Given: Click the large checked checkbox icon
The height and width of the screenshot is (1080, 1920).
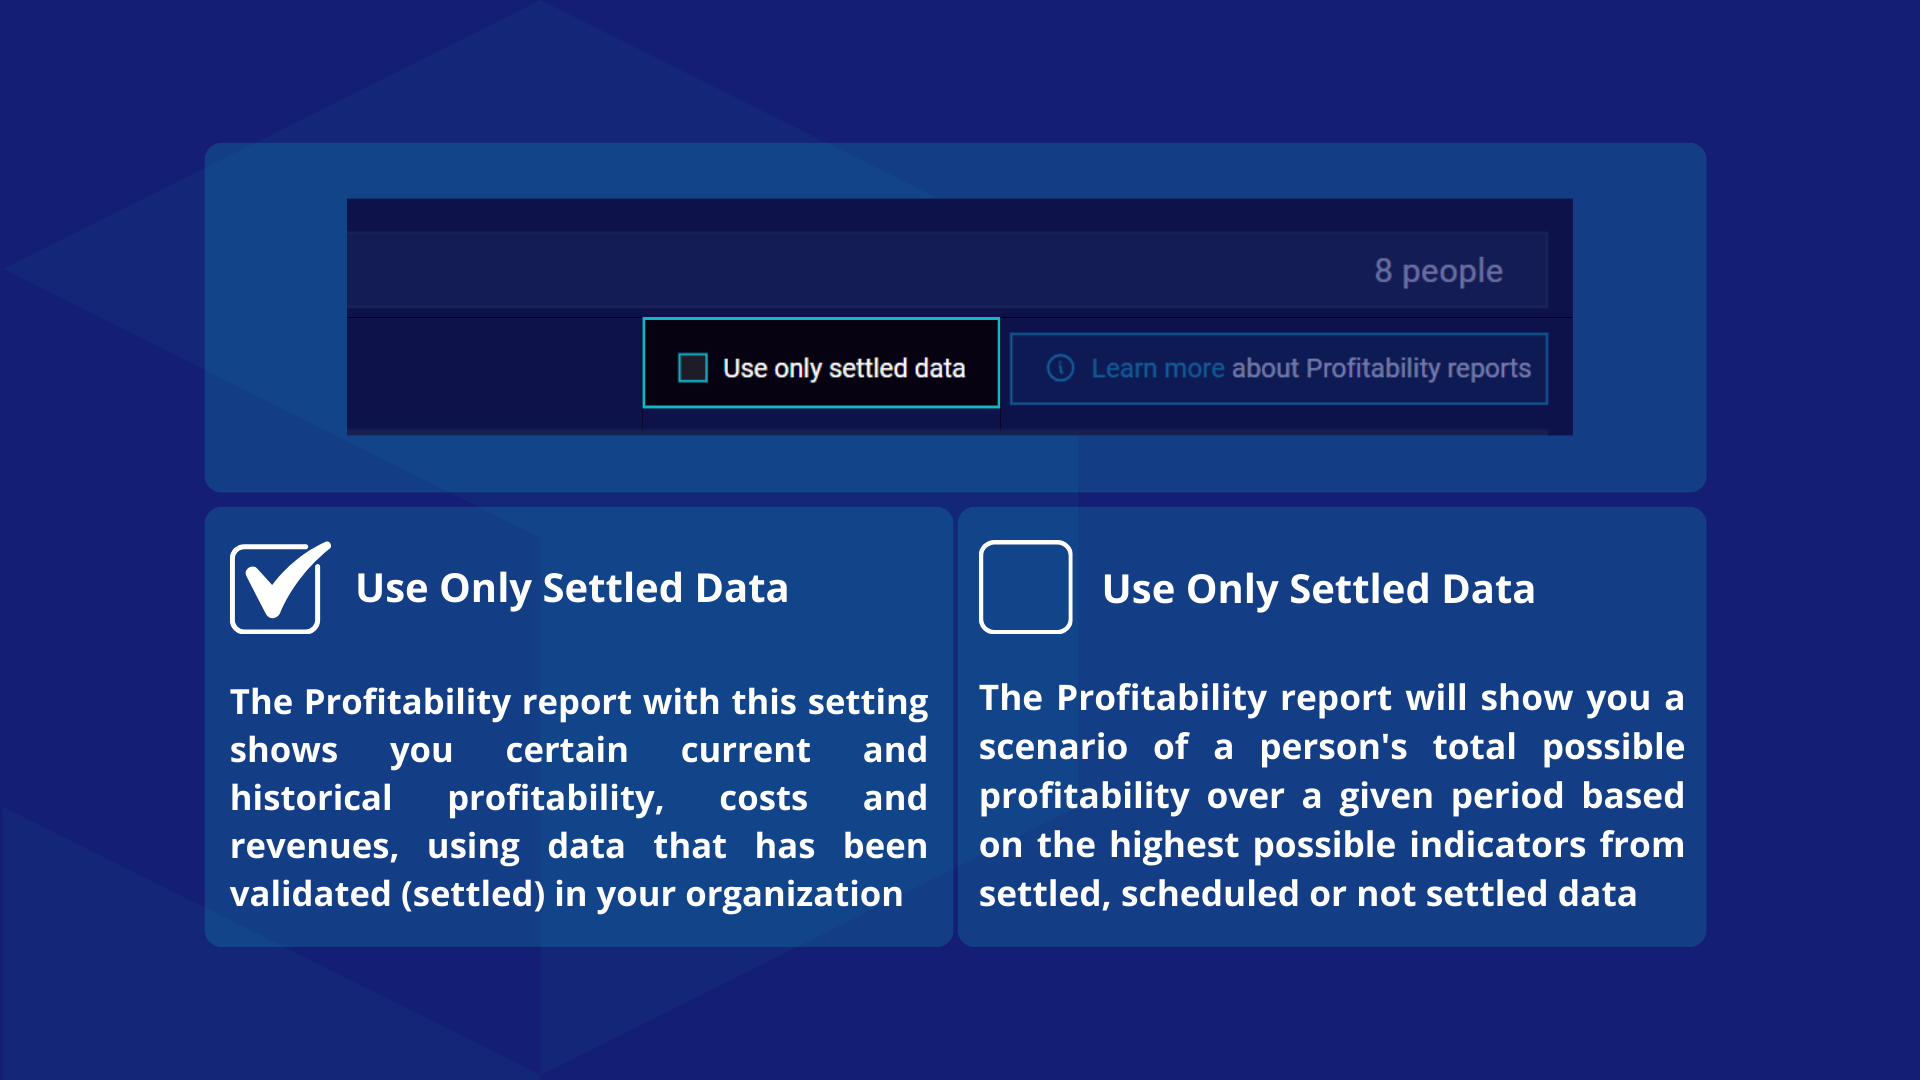Looking at the screenshot, I should click(x=279, y=588).
